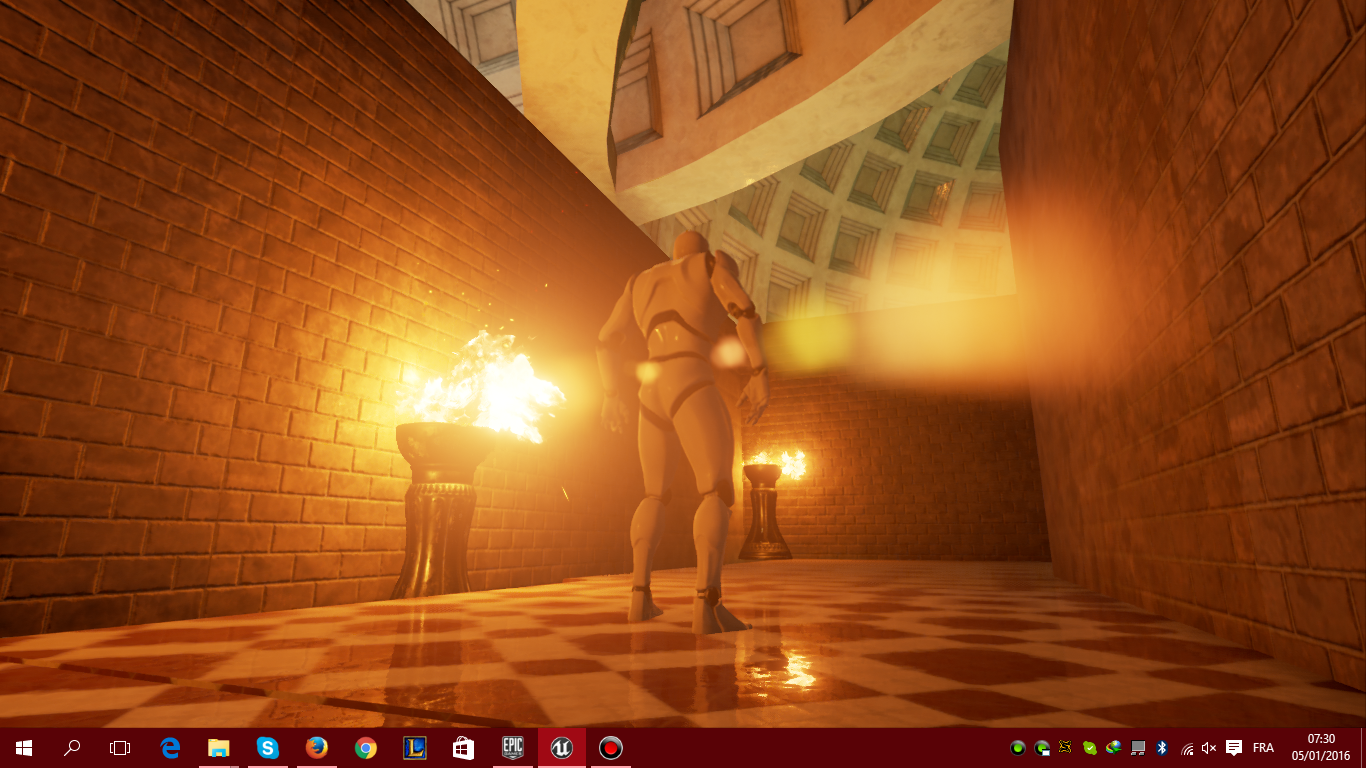
Task: Open the Wi-Fi network tray icon
Action: coord(1187,748)
